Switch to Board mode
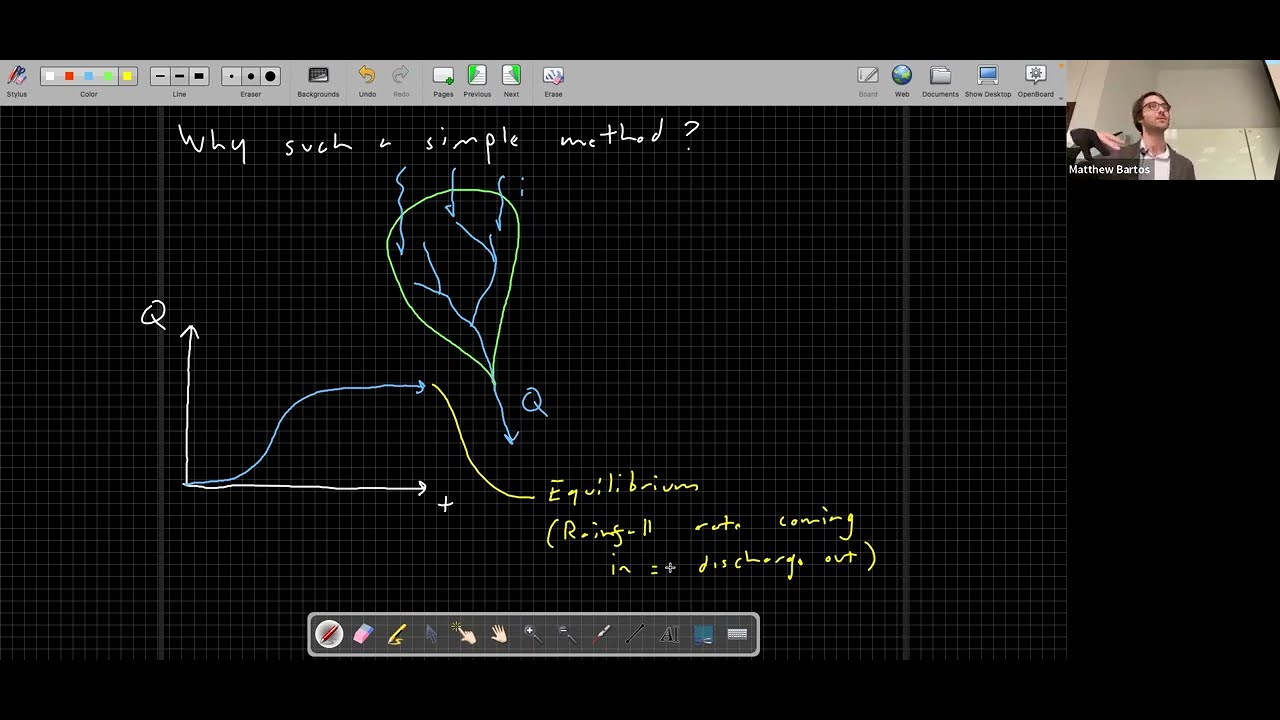The width and height of the screenshot is (1280, 720). (x=868, y=80)
